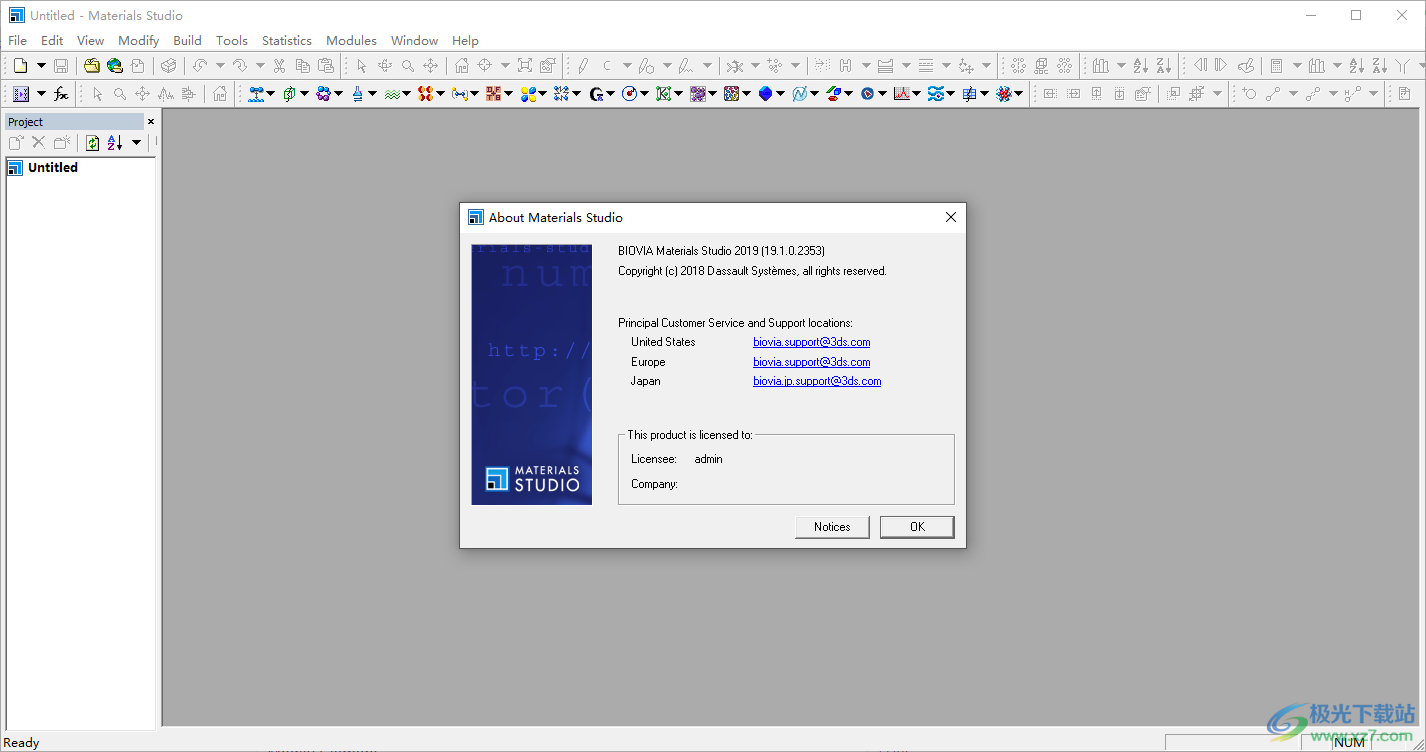Click the NUM status bar indicator

point(1349,743)
